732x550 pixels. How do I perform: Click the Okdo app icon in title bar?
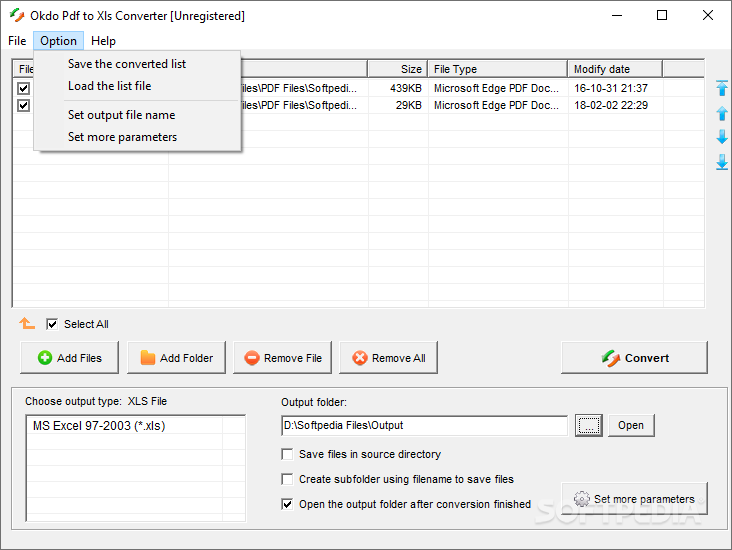pyautogui.click(x=17, y=15)
